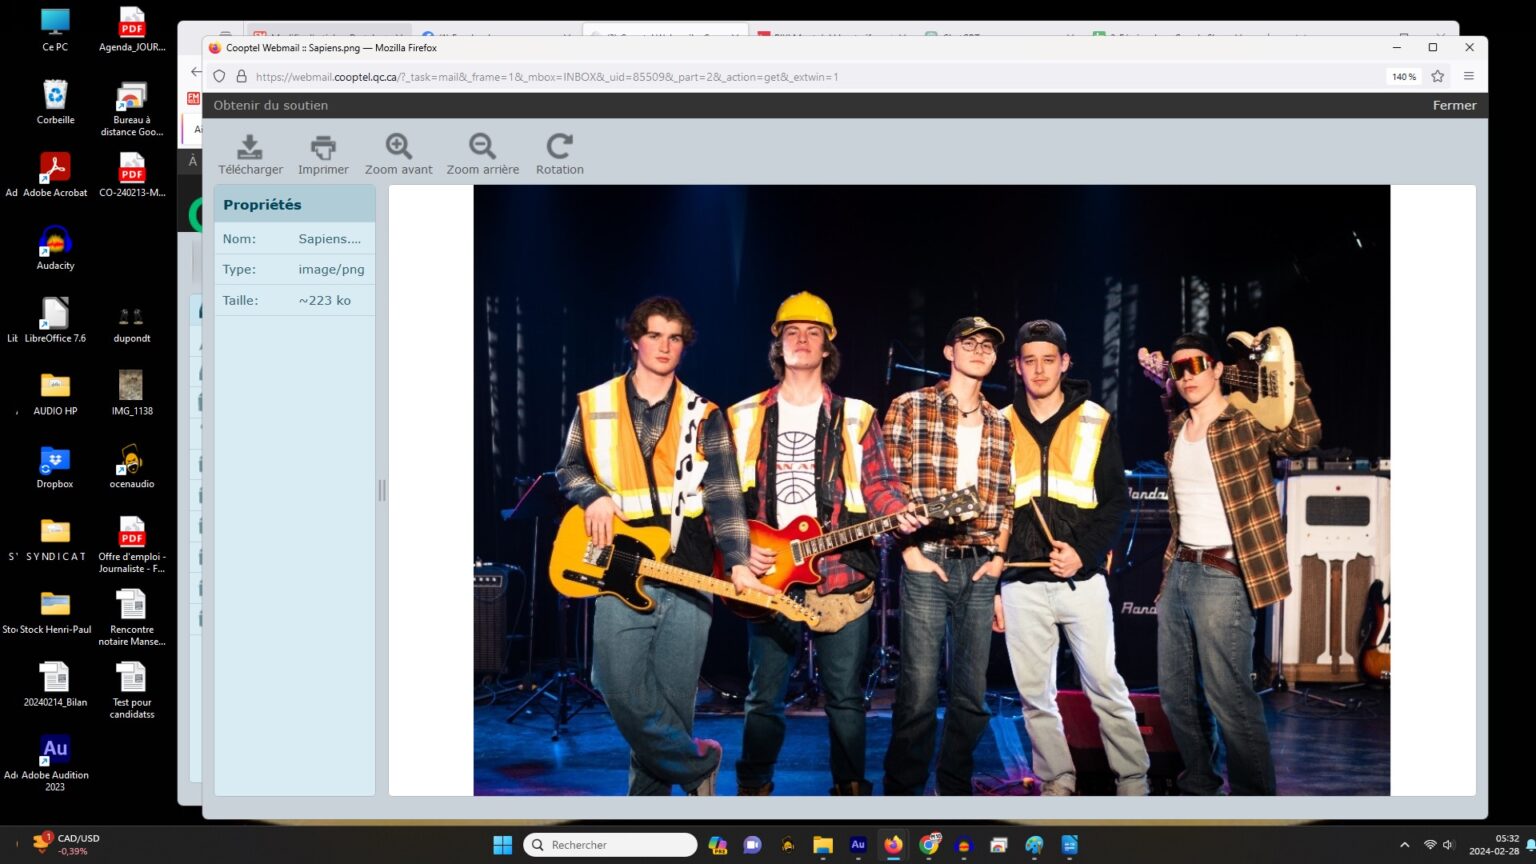Click the 140 % zoom level indicator
This screenshot has width=1536, height=864.
[x=1403, y=77]
